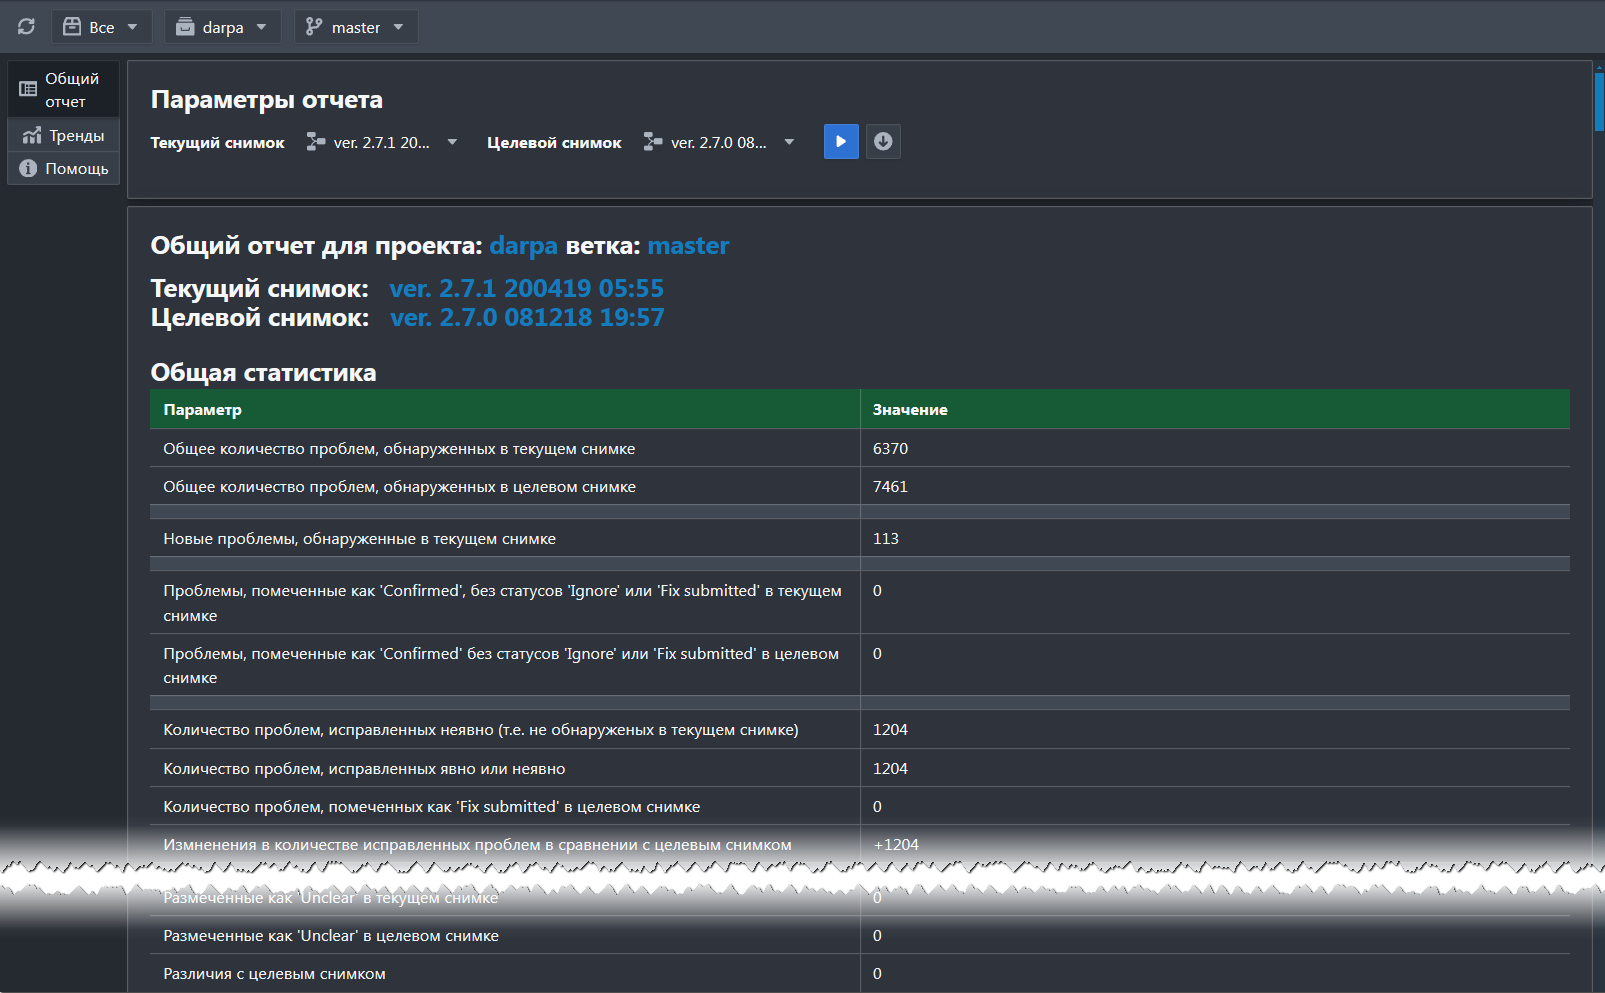Click the git branch icon beside master

[314, 27]
